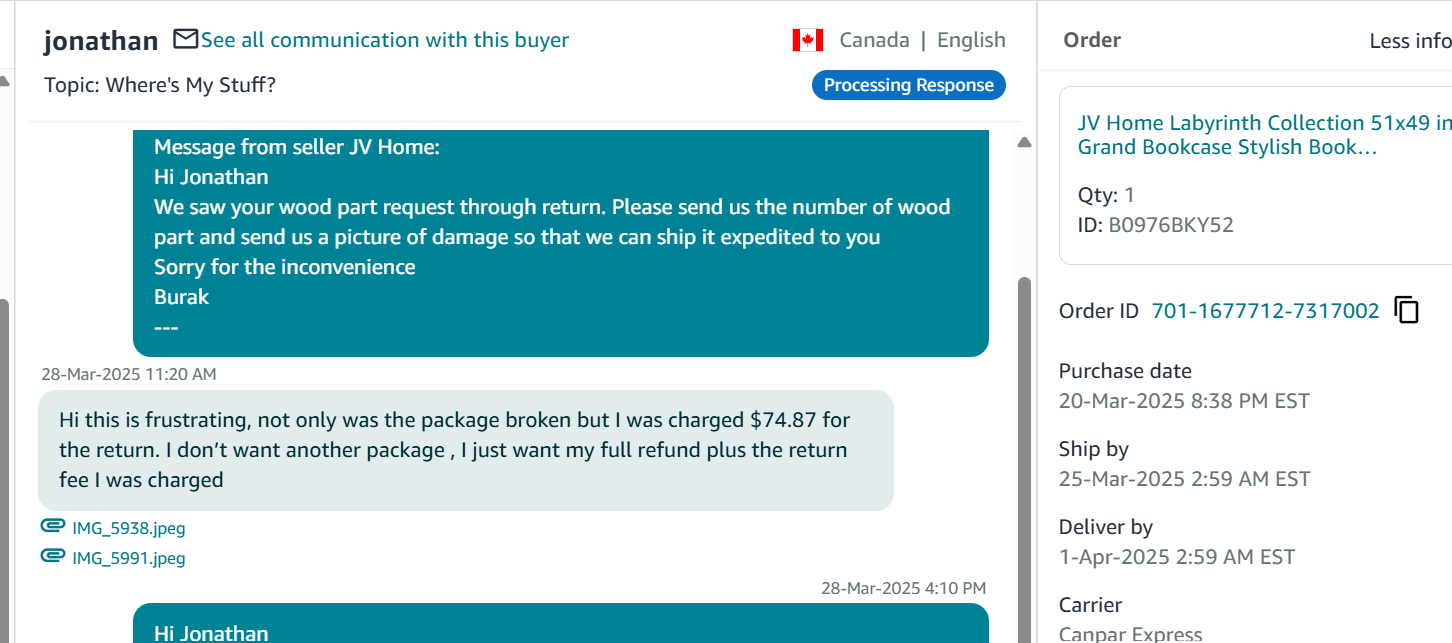The width and height of the screenshot is (1452, 643).
Task: Open the IMG_5938.jpeg attachment file name
Action: tap(128, 528)
